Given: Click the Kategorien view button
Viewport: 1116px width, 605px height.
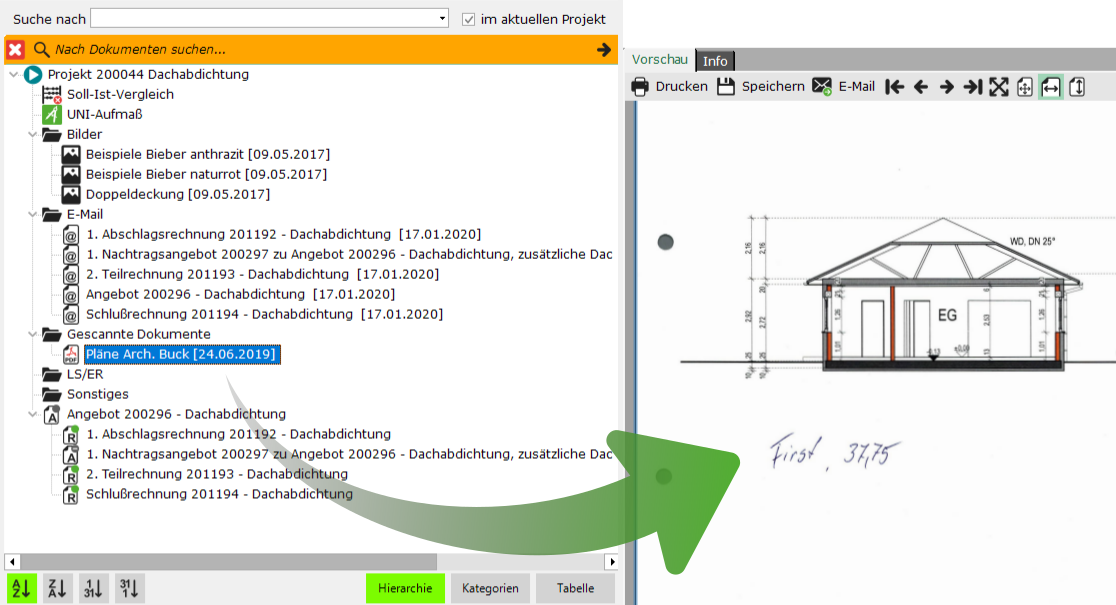Looking at the screenshot, I should [x=490, y=588].
